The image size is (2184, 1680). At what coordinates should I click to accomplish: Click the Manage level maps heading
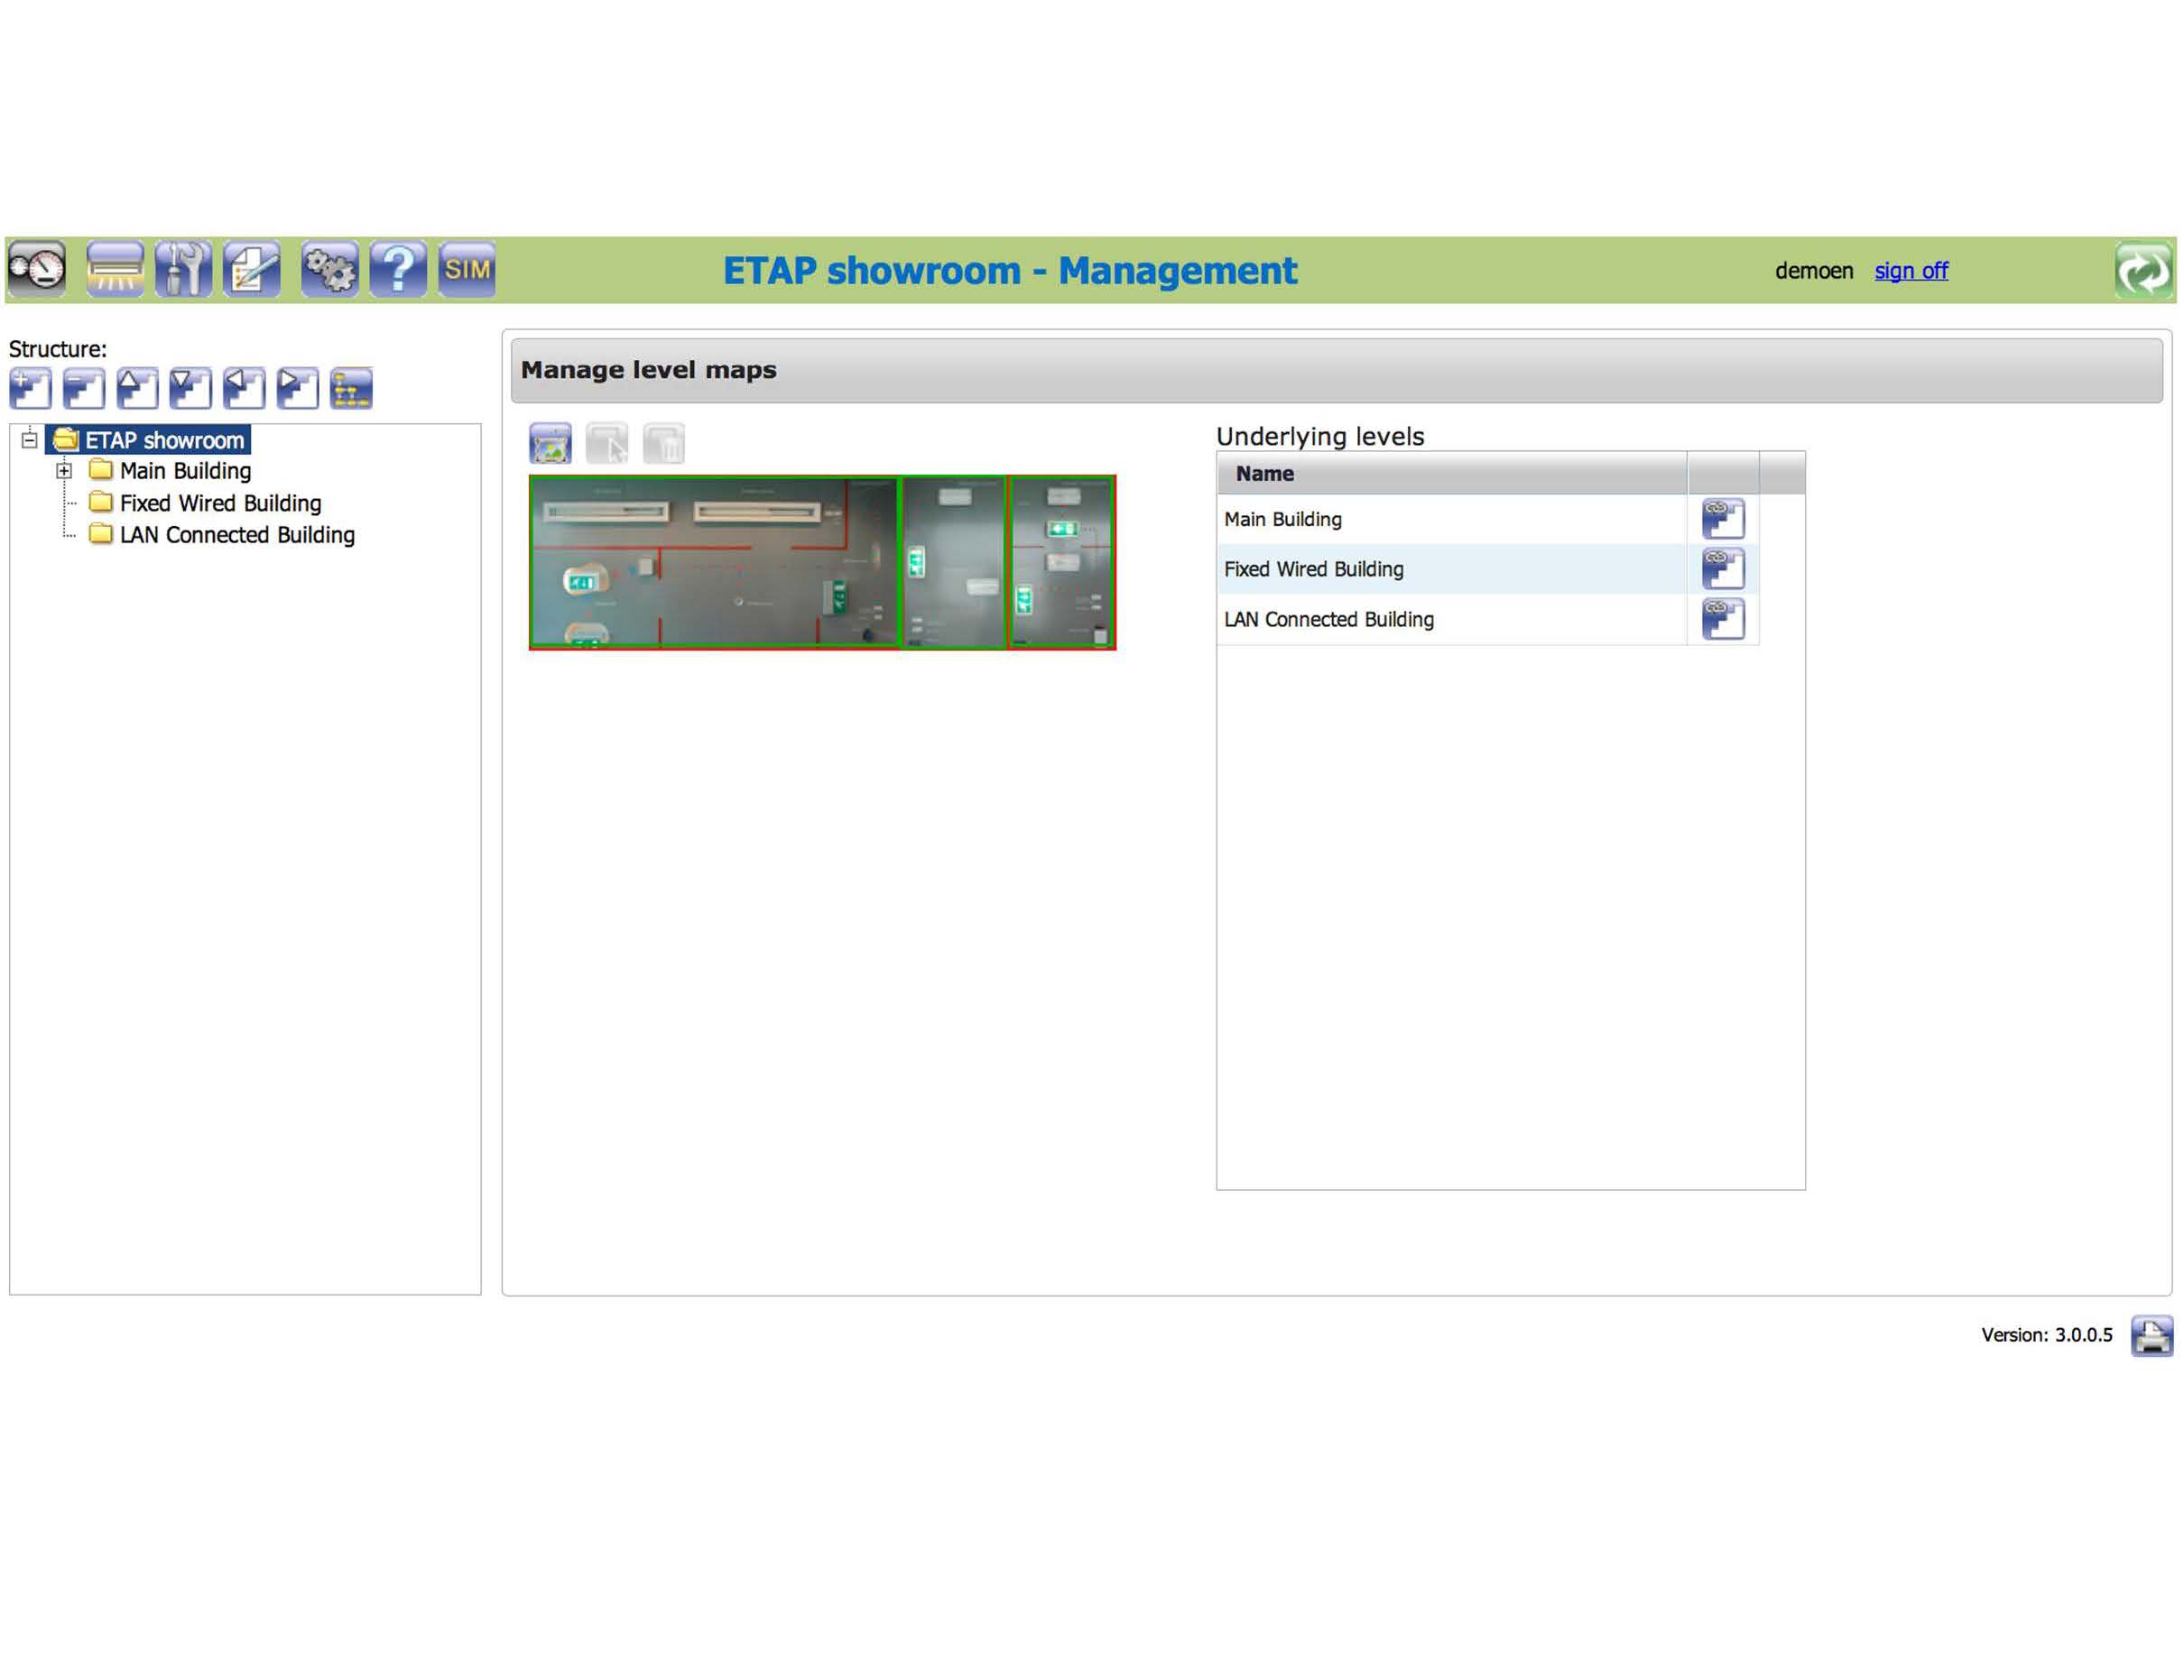coord(648,370)
